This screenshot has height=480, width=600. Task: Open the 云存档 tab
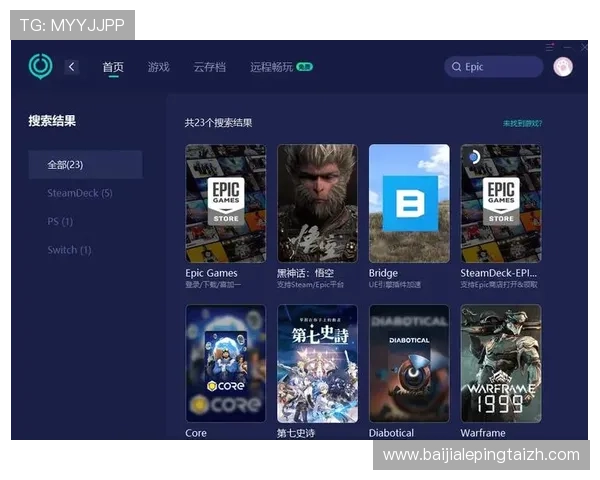[209, 67]
